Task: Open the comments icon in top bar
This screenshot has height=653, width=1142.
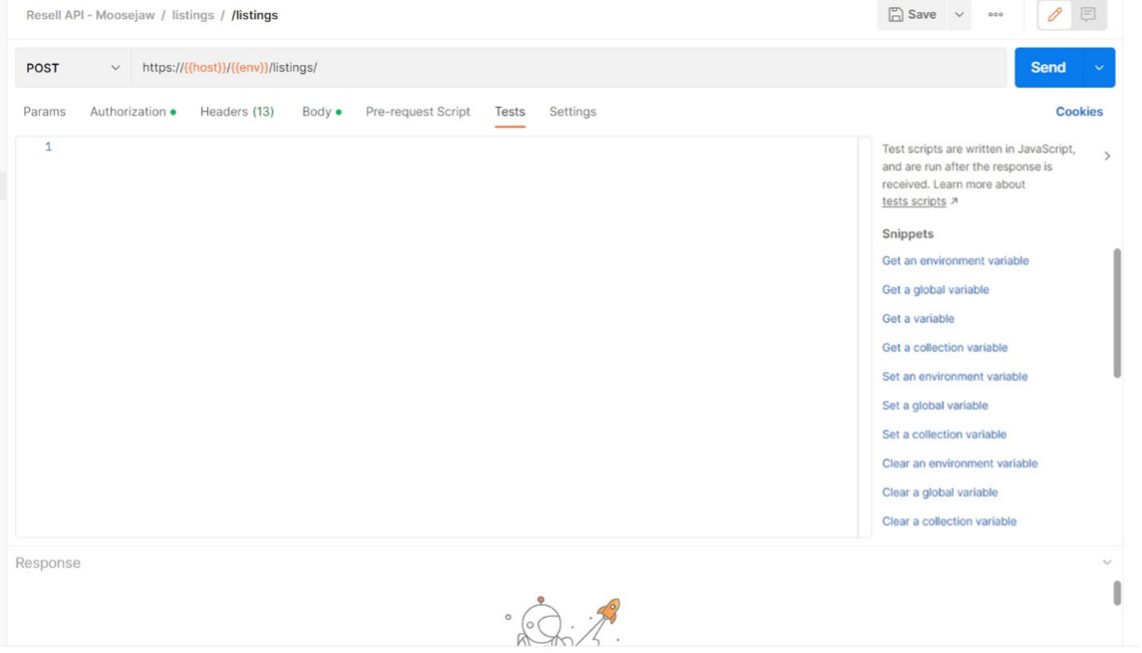Action: click(x=1088, y=15)
